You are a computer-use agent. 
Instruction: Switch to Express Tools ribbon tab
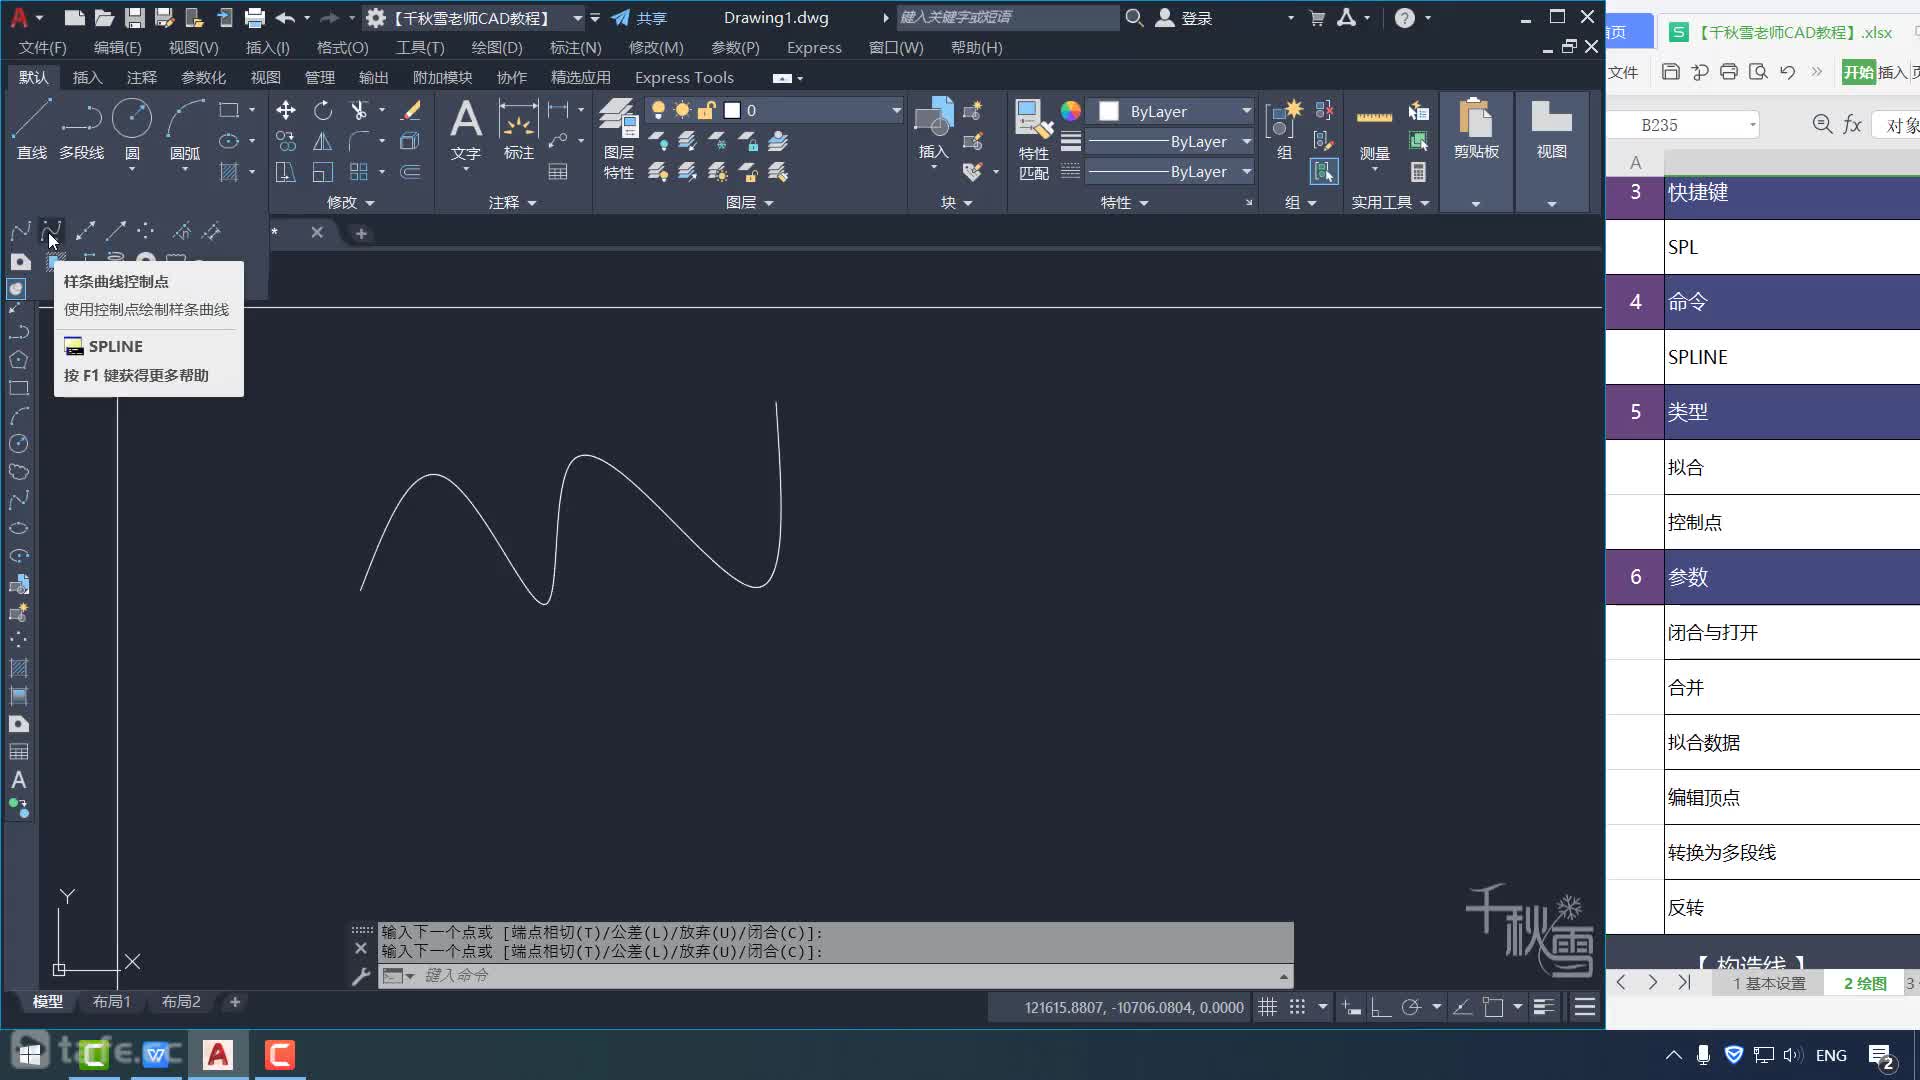[684, 77]
